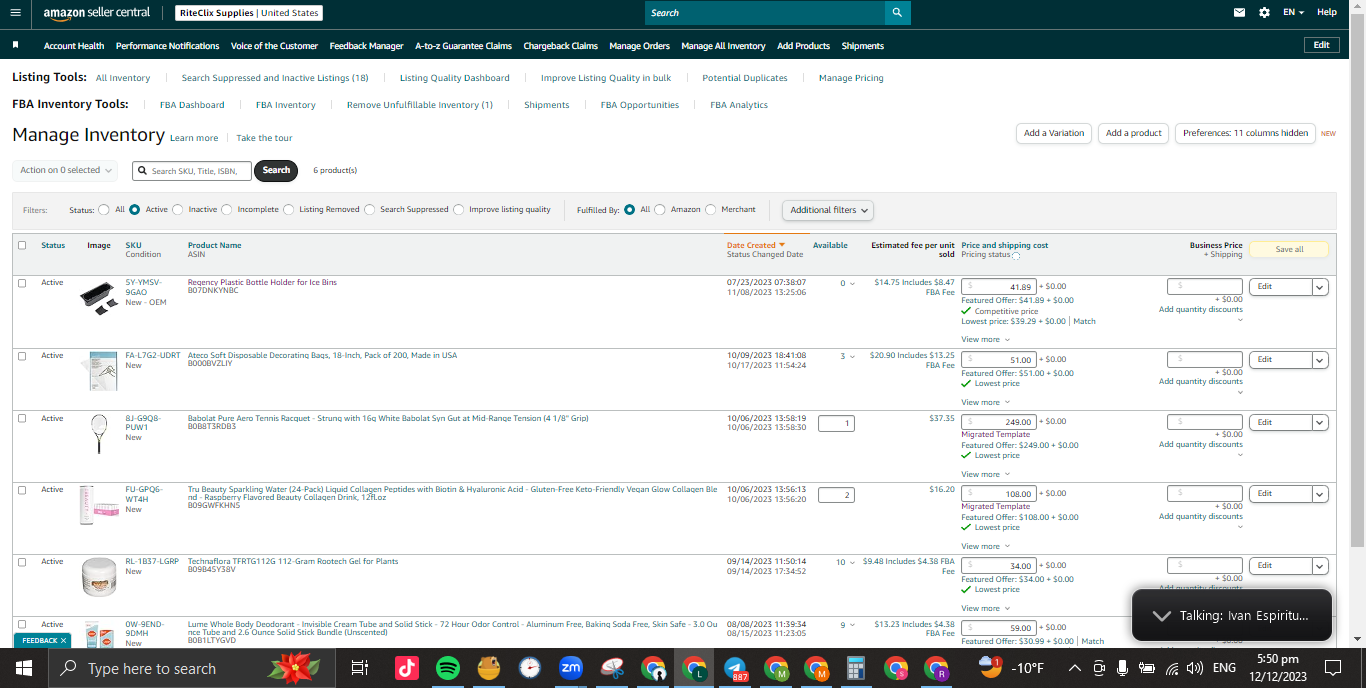Click the volume speaker tray icon
Image resolution: width=1366 pixels, height=688 pixels.
point(1194,668)
